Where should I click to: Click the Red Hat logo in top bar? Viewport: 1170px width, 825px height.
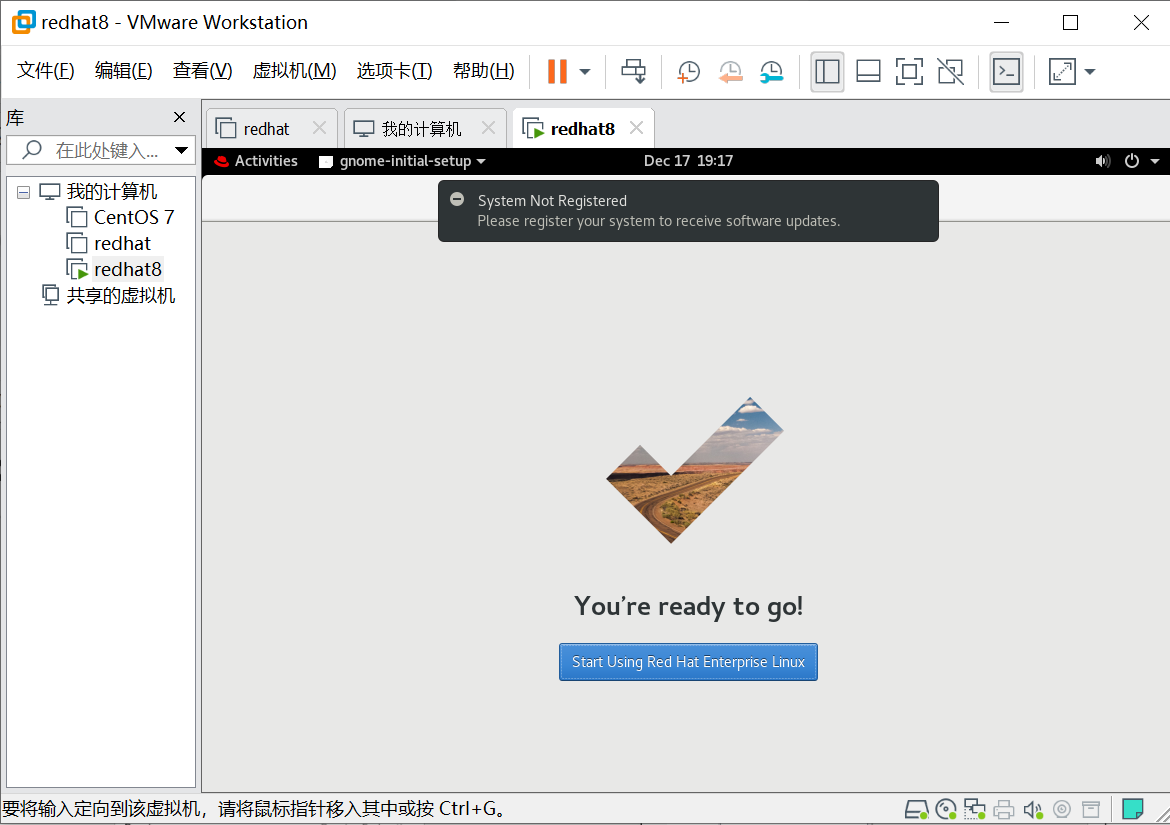click(221, 161)
